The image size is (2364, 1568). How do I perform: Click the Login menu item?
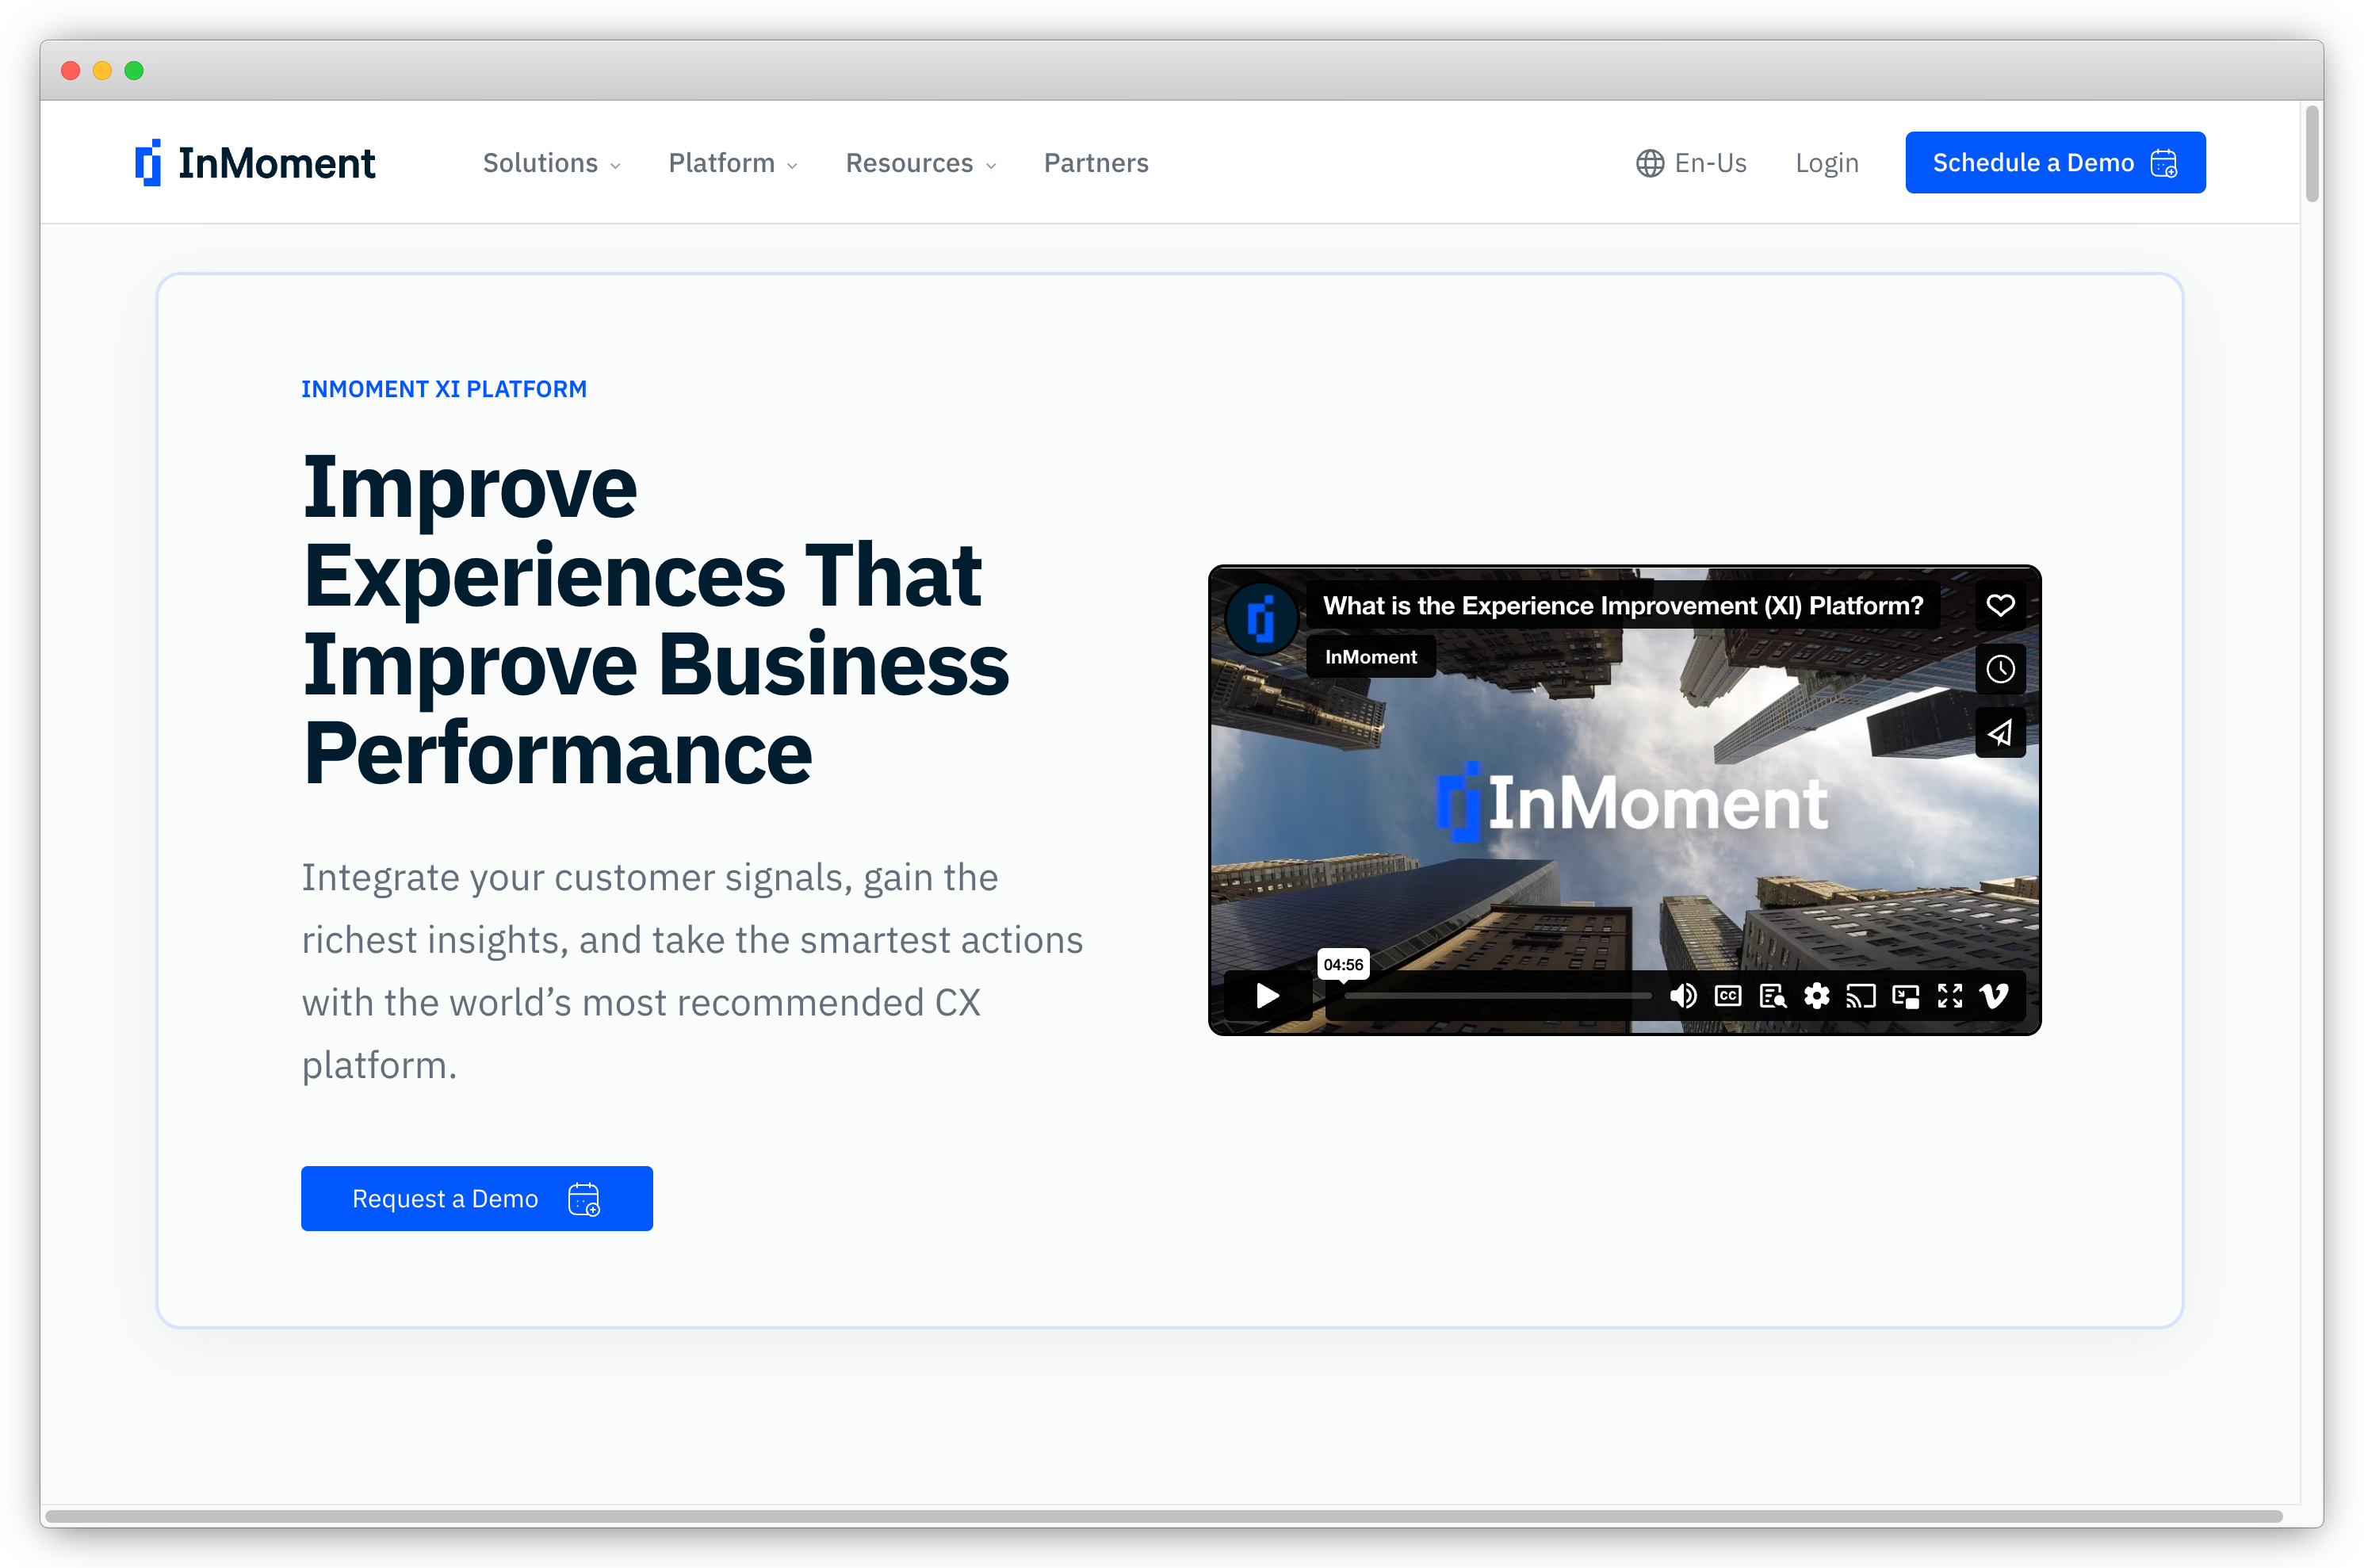(1827, 161)
